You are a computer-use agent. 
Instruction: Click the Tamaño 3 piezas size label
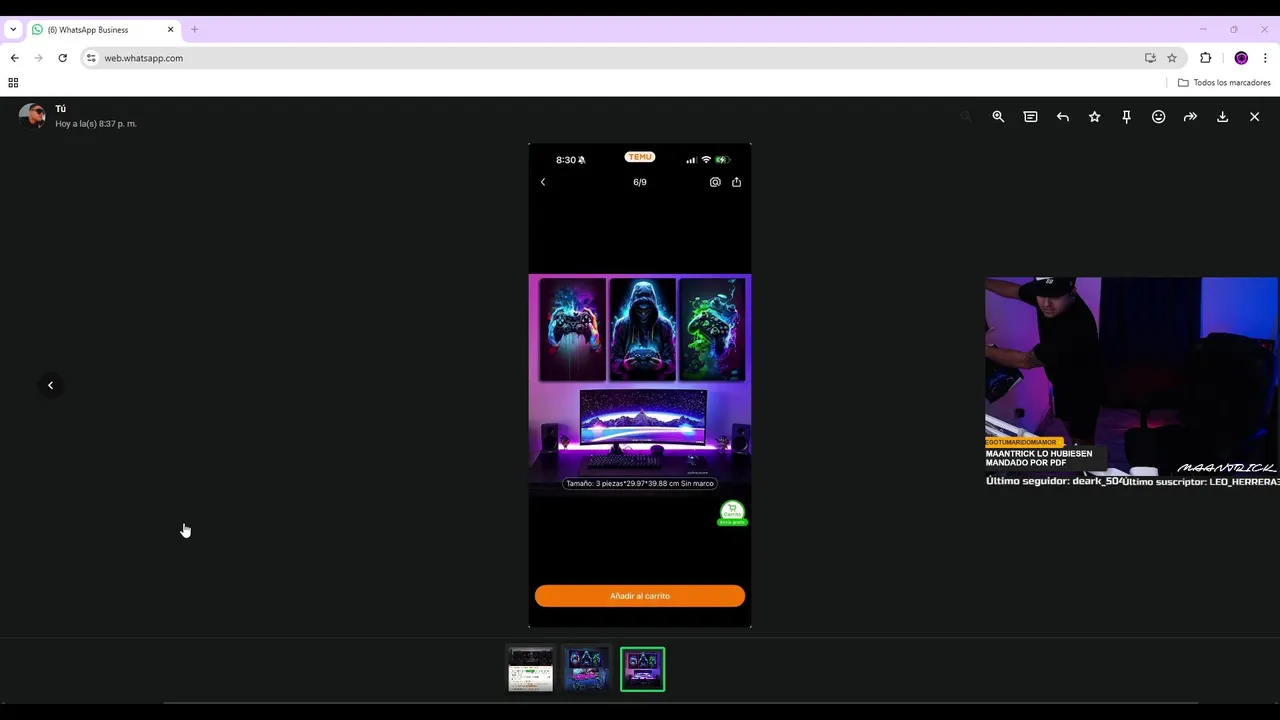(640, 483)
